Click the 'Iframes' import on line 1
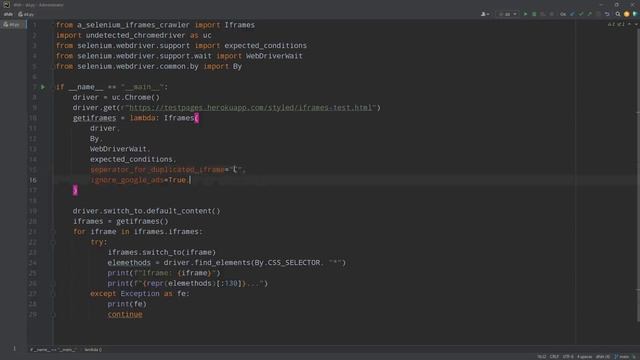Viewport: 640px width, 360px height. point(240,25)
